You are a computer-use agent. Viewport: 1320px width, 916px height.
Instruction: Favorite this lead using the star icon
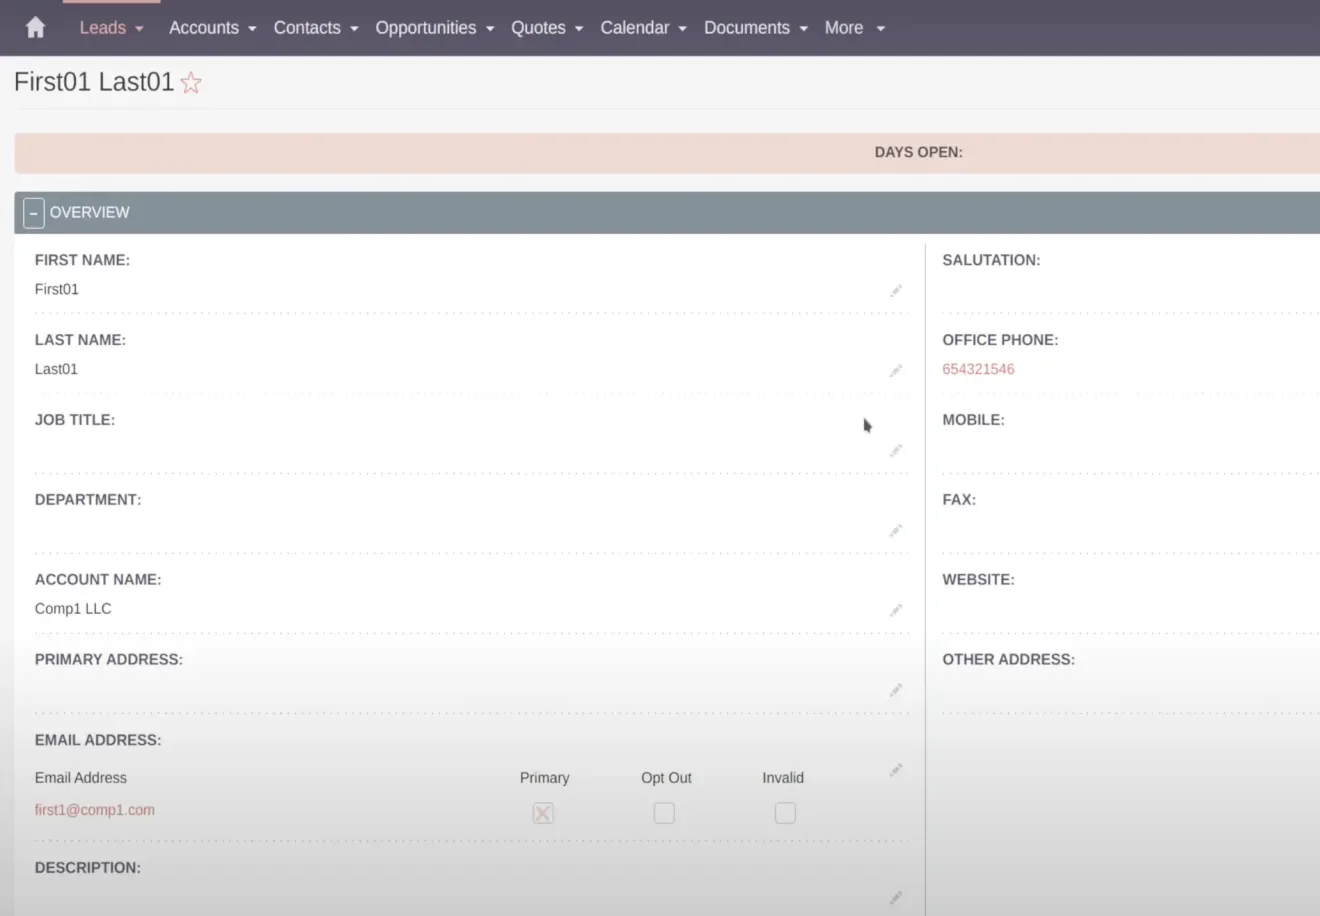coord(190,83)
